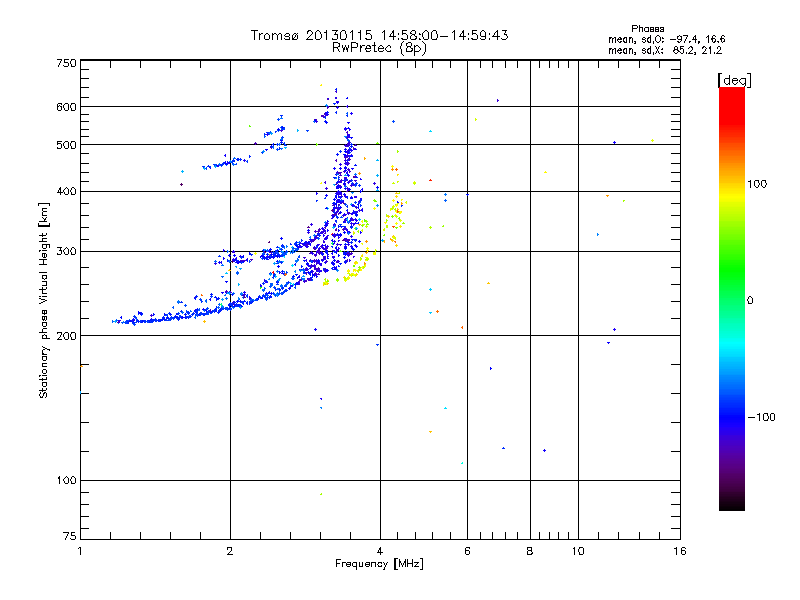
Task: Click the y-axis tick label '200'
Action: (x=66, y=336)
